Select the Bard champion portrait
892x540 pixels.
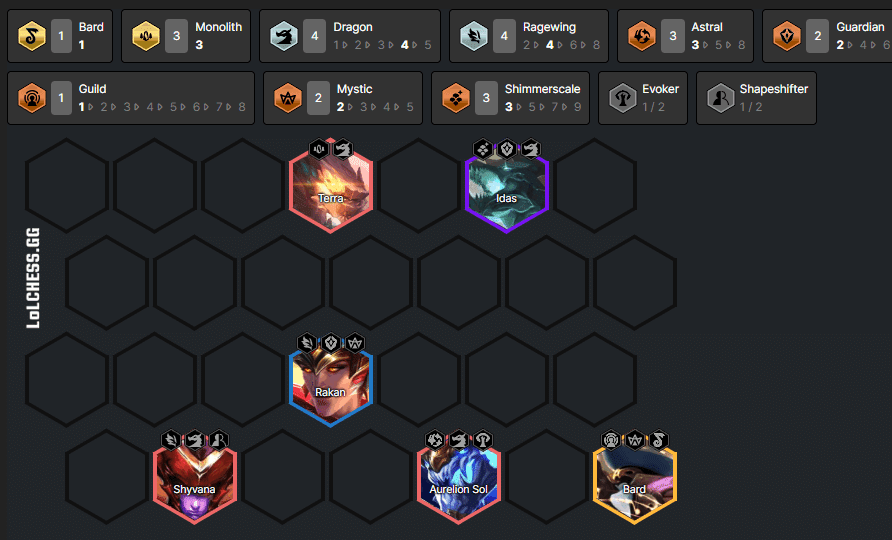(x=634, y=481)
